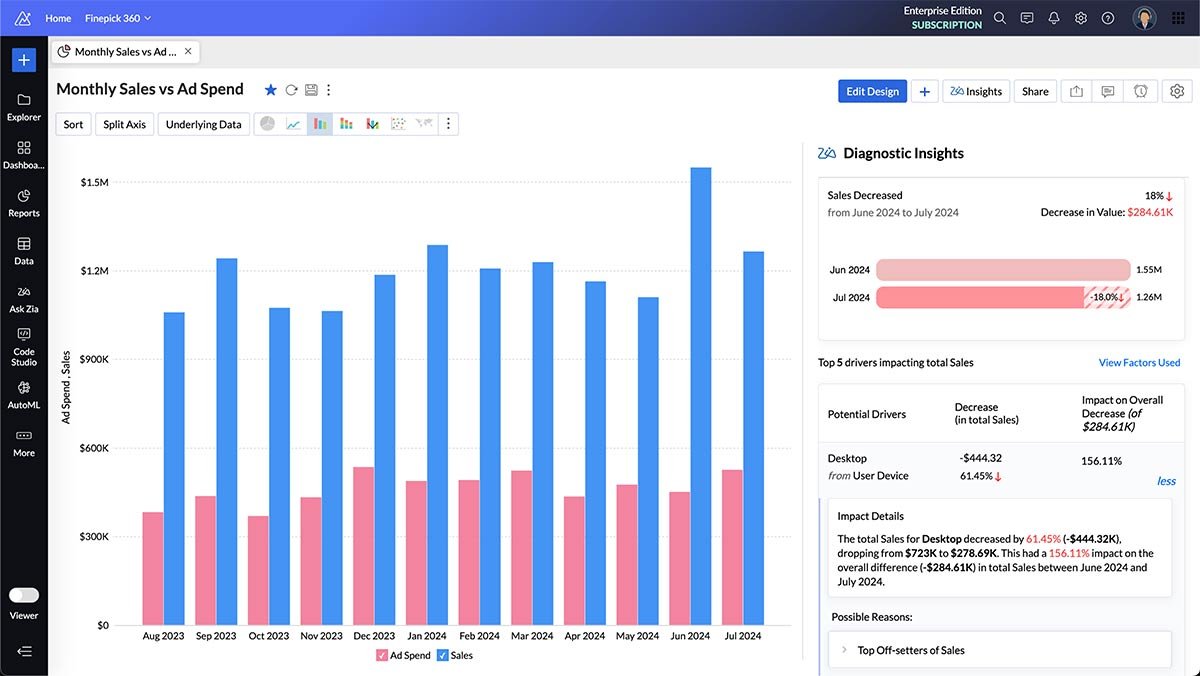Click the Edit Design button

[x=872, y=91]
